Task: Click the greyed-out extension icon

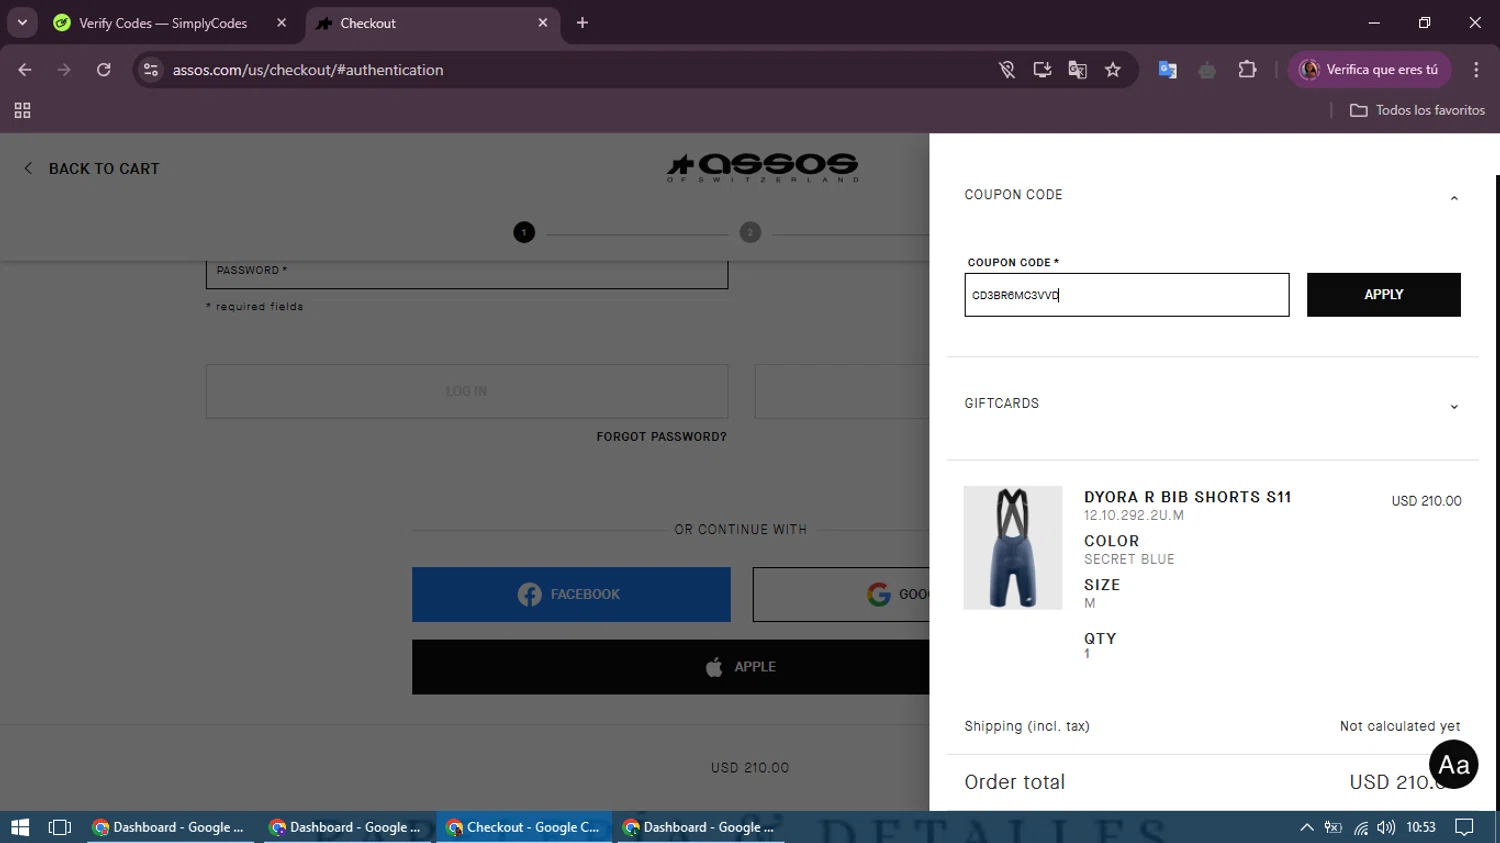Action: pyautogui.click(x=1207, y=70)
